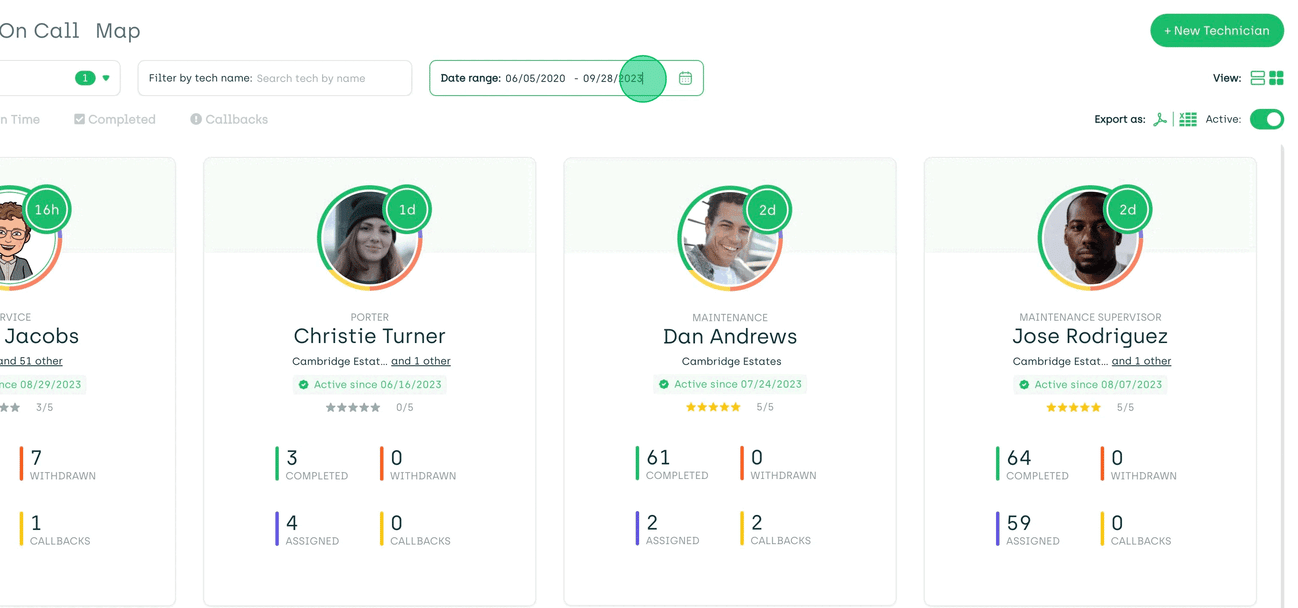Export technicians as PDF
This screenshot has width=1298, height=608.
point(1160,120)
